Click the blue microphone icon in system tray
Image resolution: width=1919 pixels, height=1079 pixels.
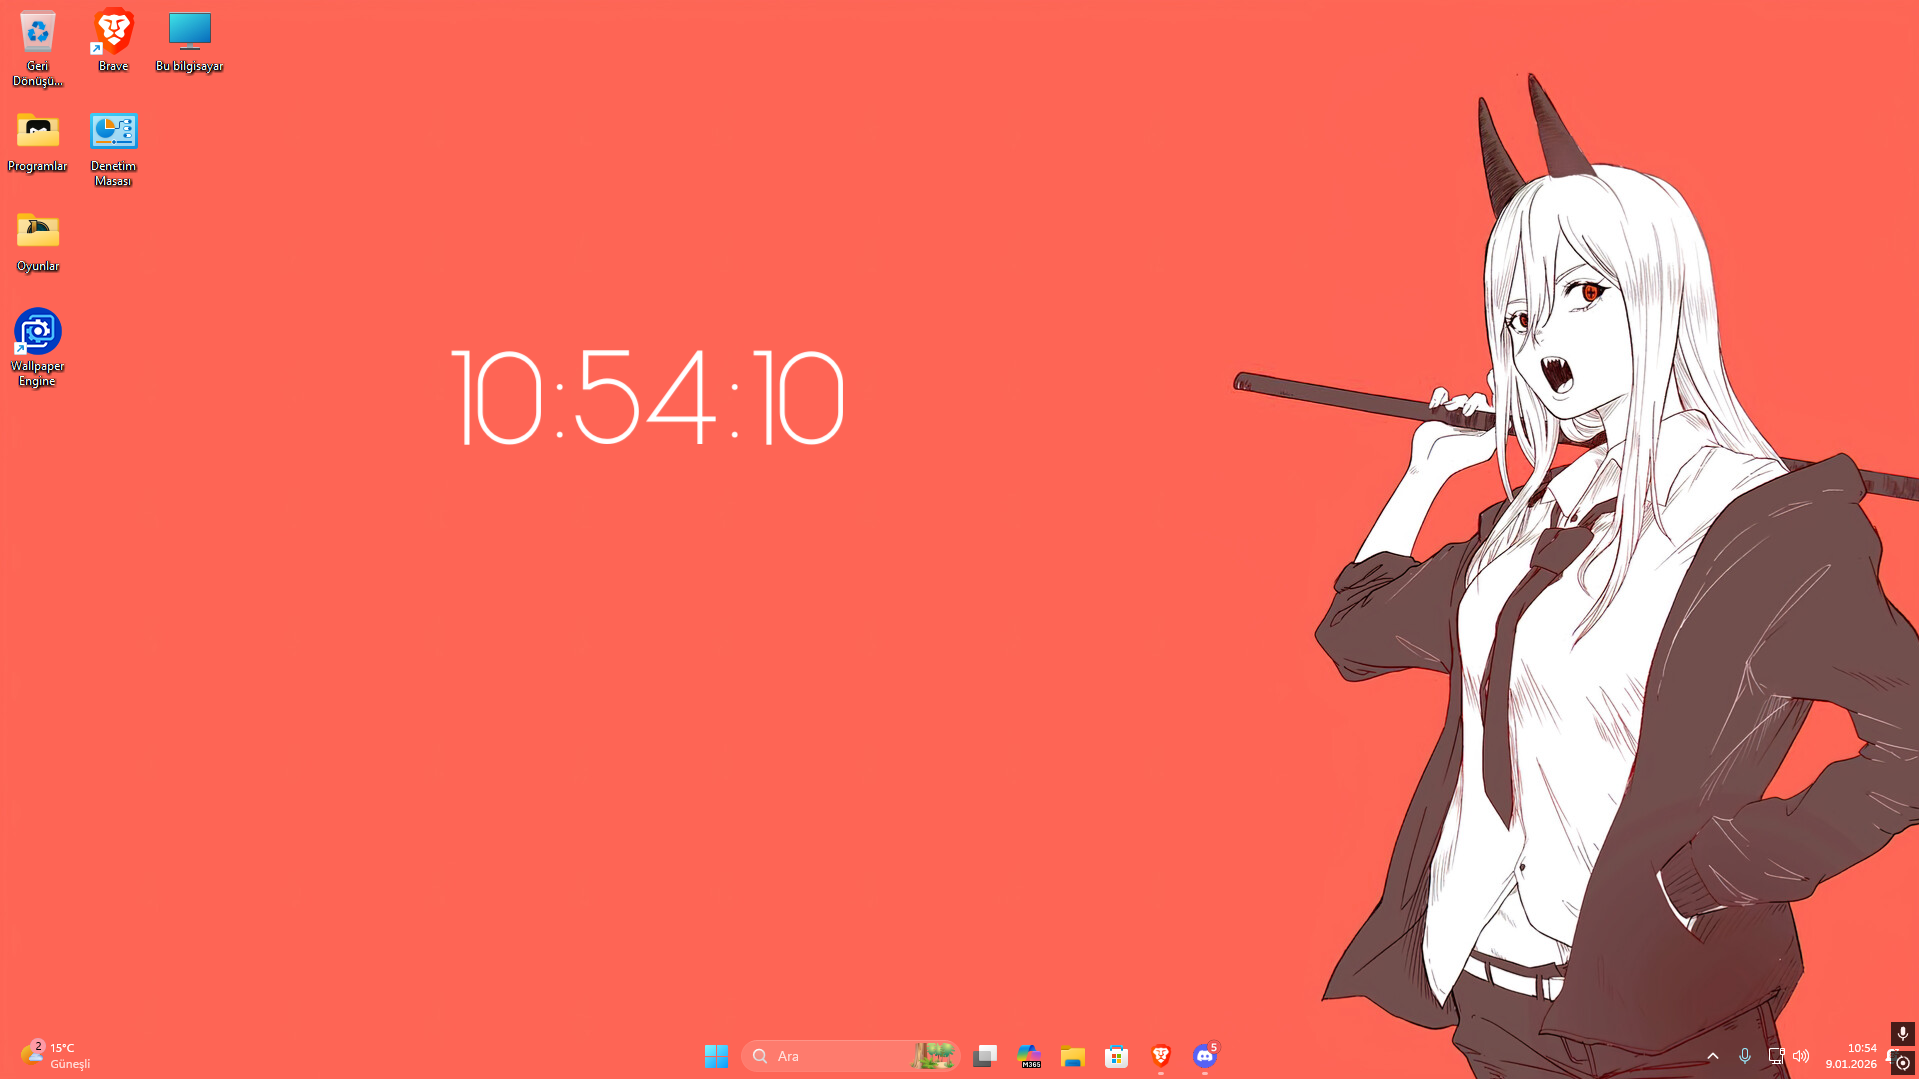pyautogui.click(x=1745, y=1056)
